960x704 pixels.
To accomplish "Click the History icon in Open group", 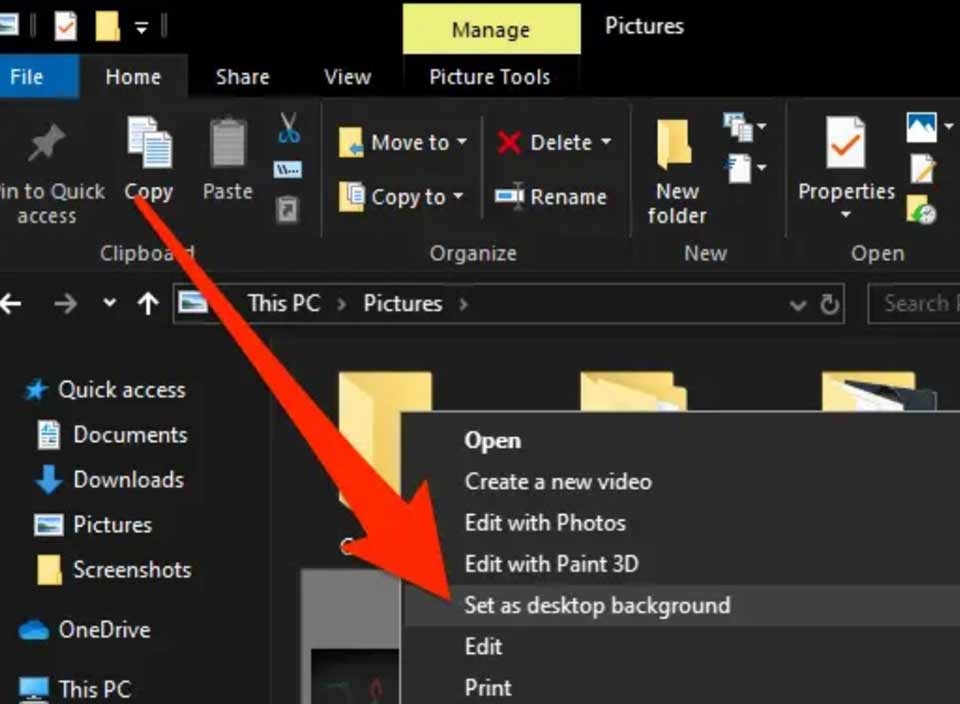I will coord(921,209).
